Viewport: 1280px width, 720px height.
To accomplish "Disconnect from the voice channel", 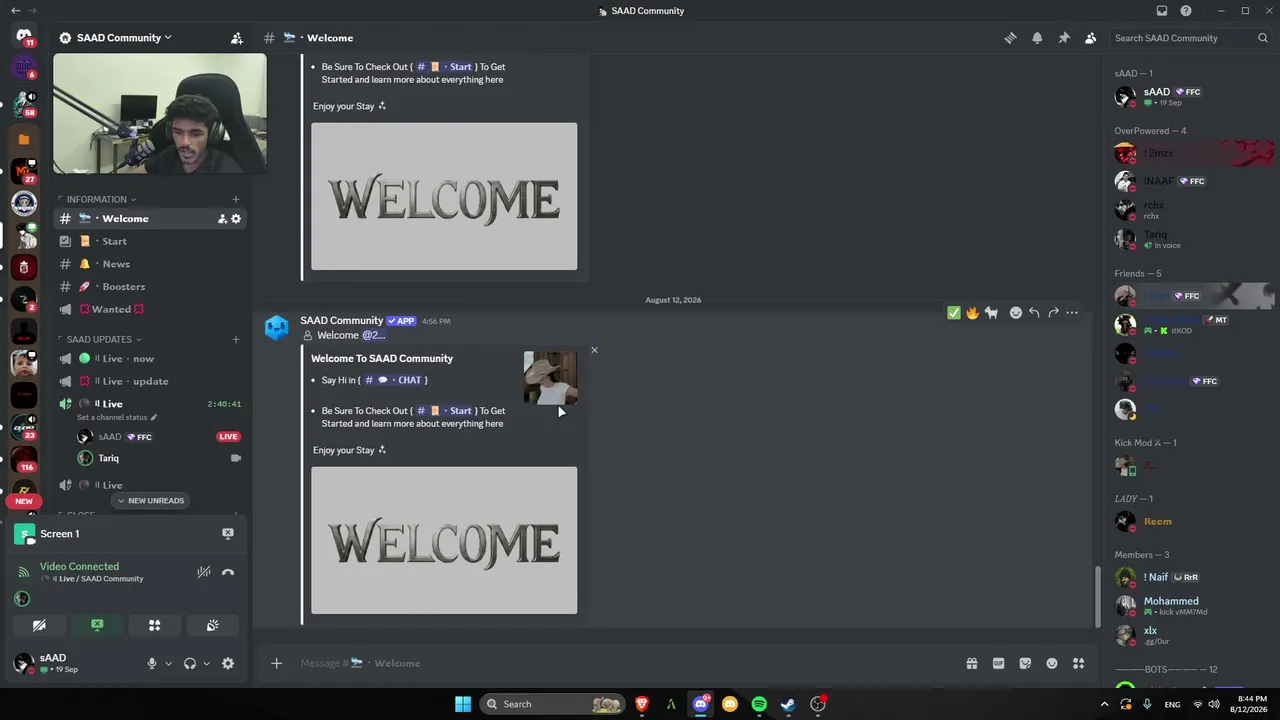I will pos(228,572).
